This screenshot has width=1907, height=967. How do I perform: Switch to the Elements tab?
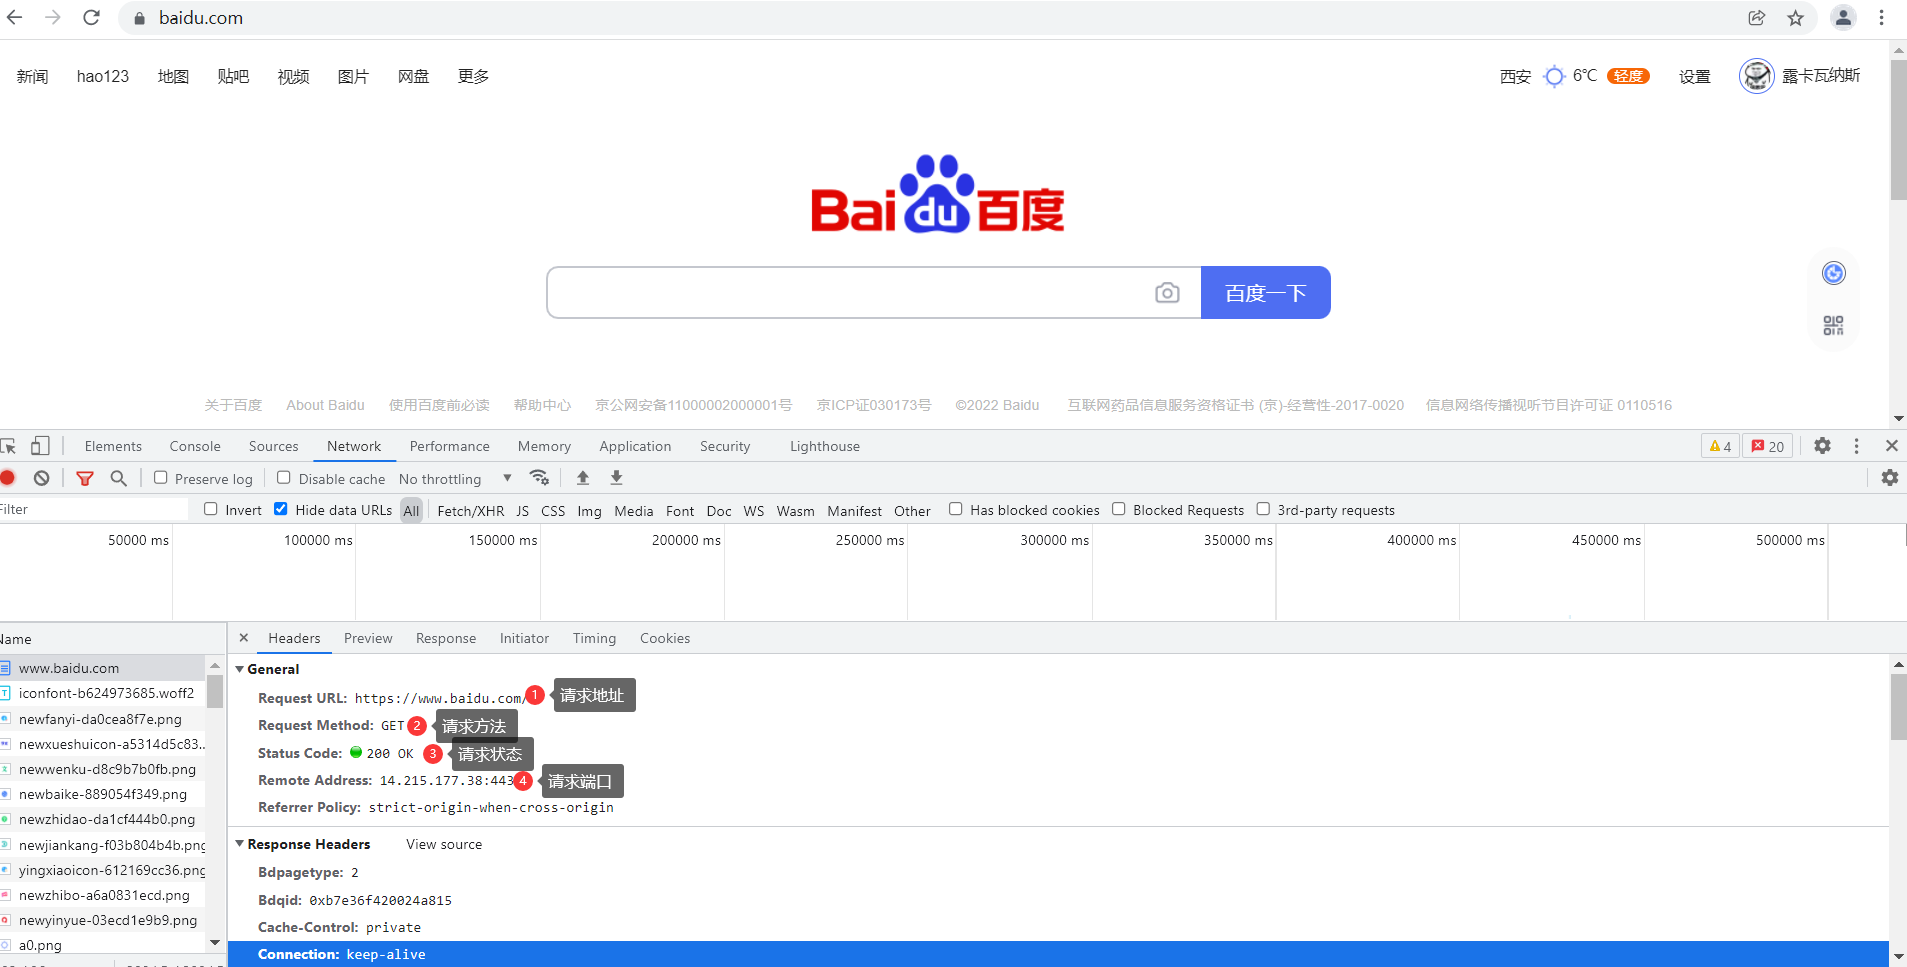pos(113,446)
